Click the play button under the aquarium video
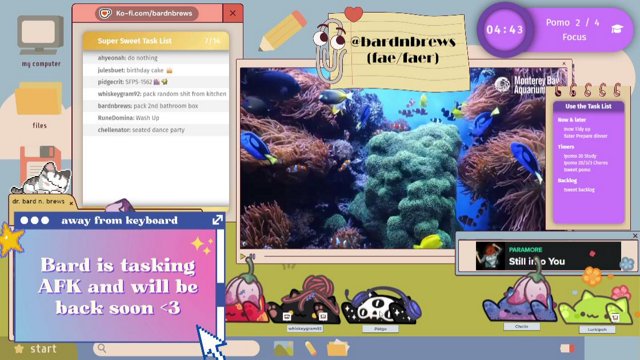This screenshot has width=640, height=360. (242, 256)
